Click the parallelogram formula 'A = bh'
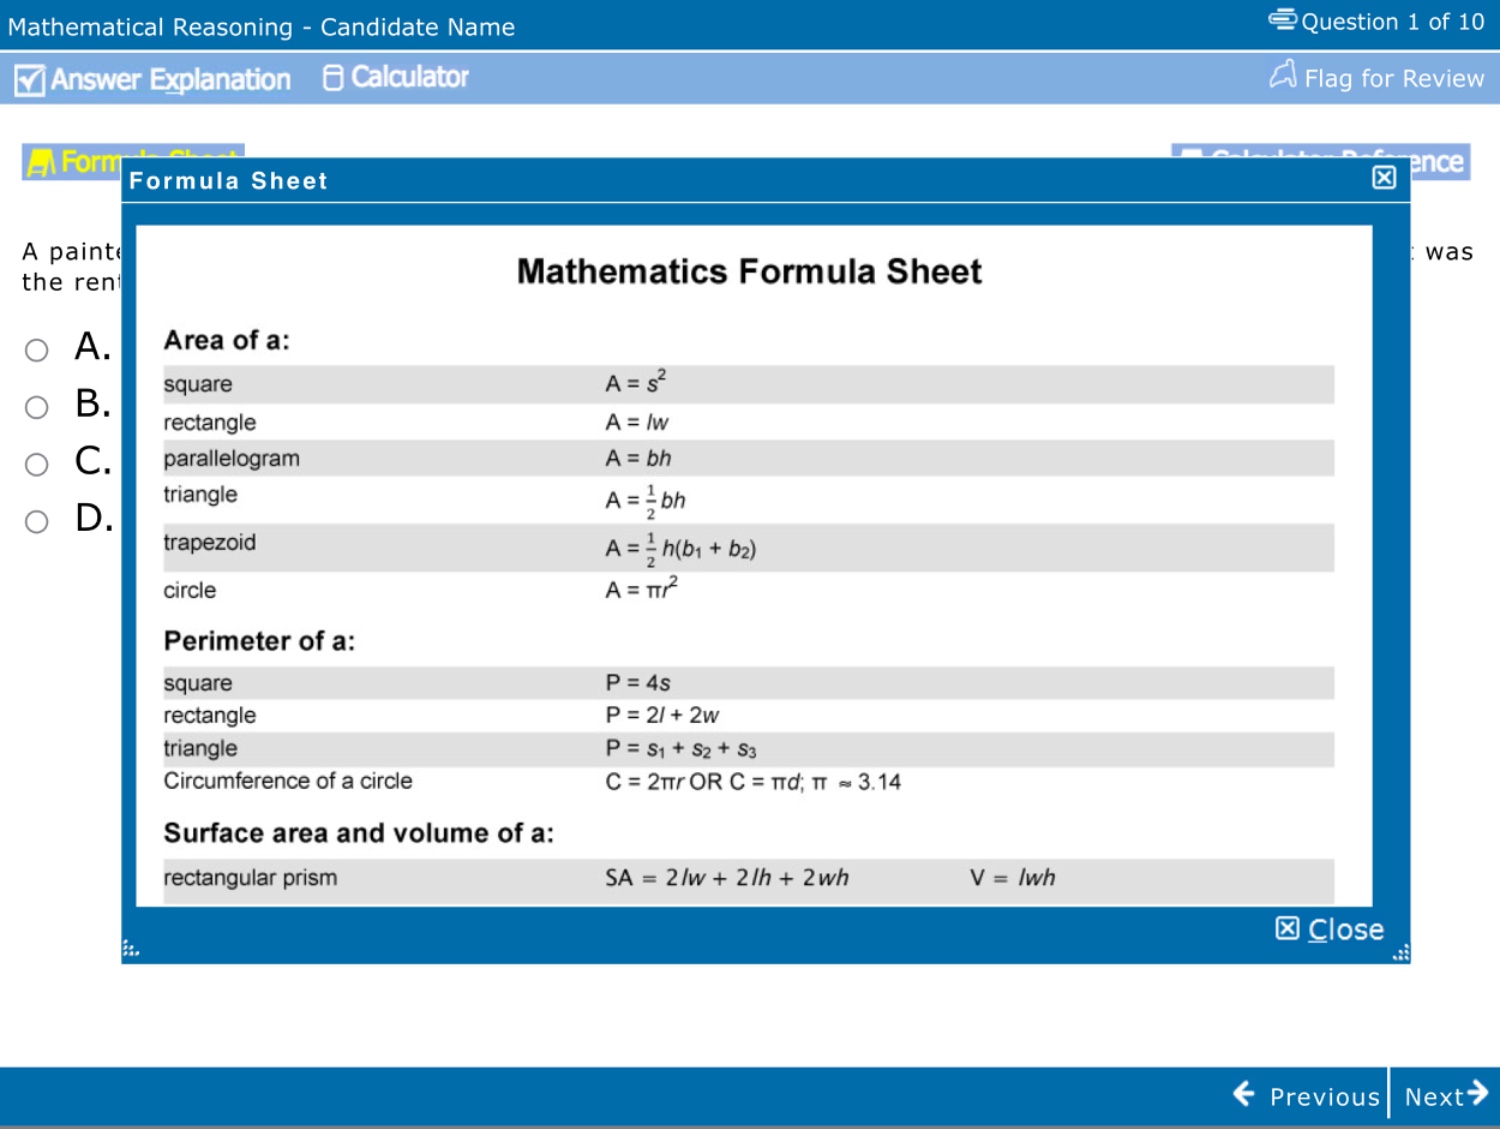1500x1129 pixels. (x=638, y=458)
